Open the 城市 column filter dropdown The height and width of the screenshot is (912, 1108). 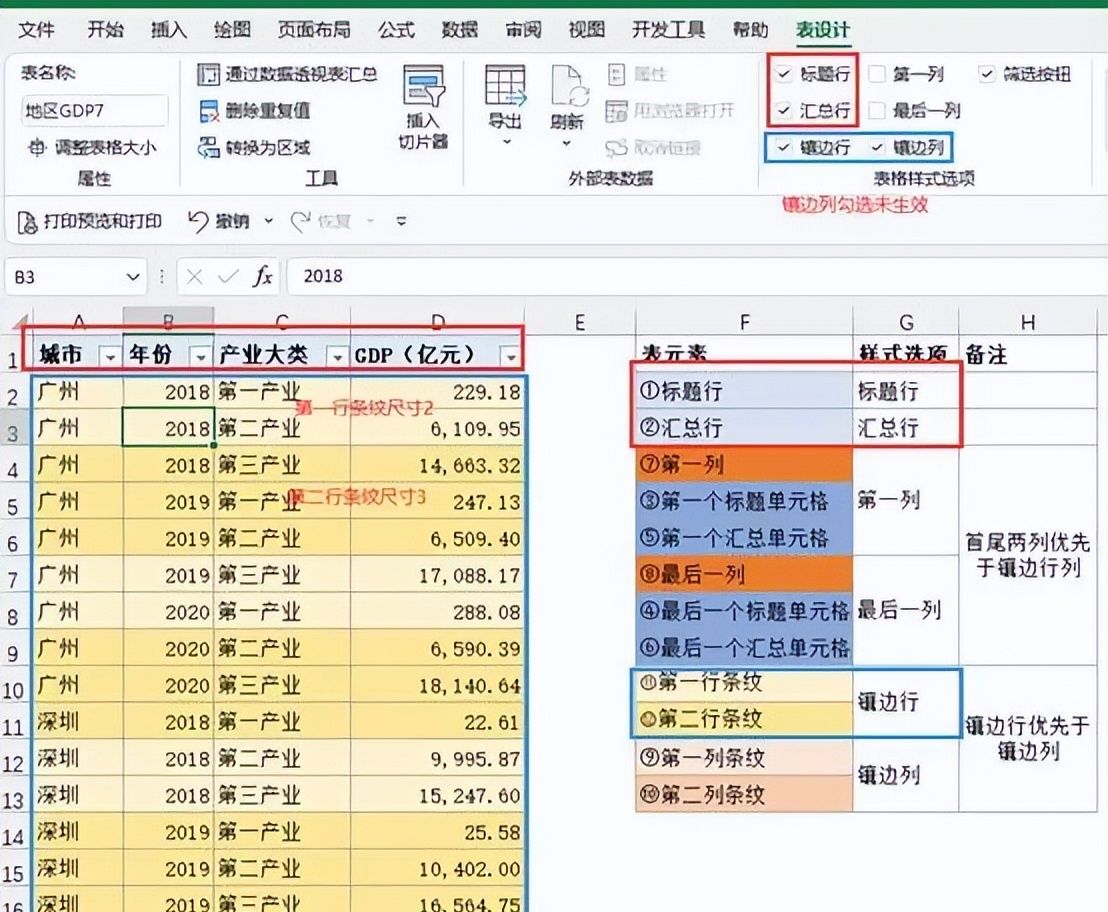[108, 357]
